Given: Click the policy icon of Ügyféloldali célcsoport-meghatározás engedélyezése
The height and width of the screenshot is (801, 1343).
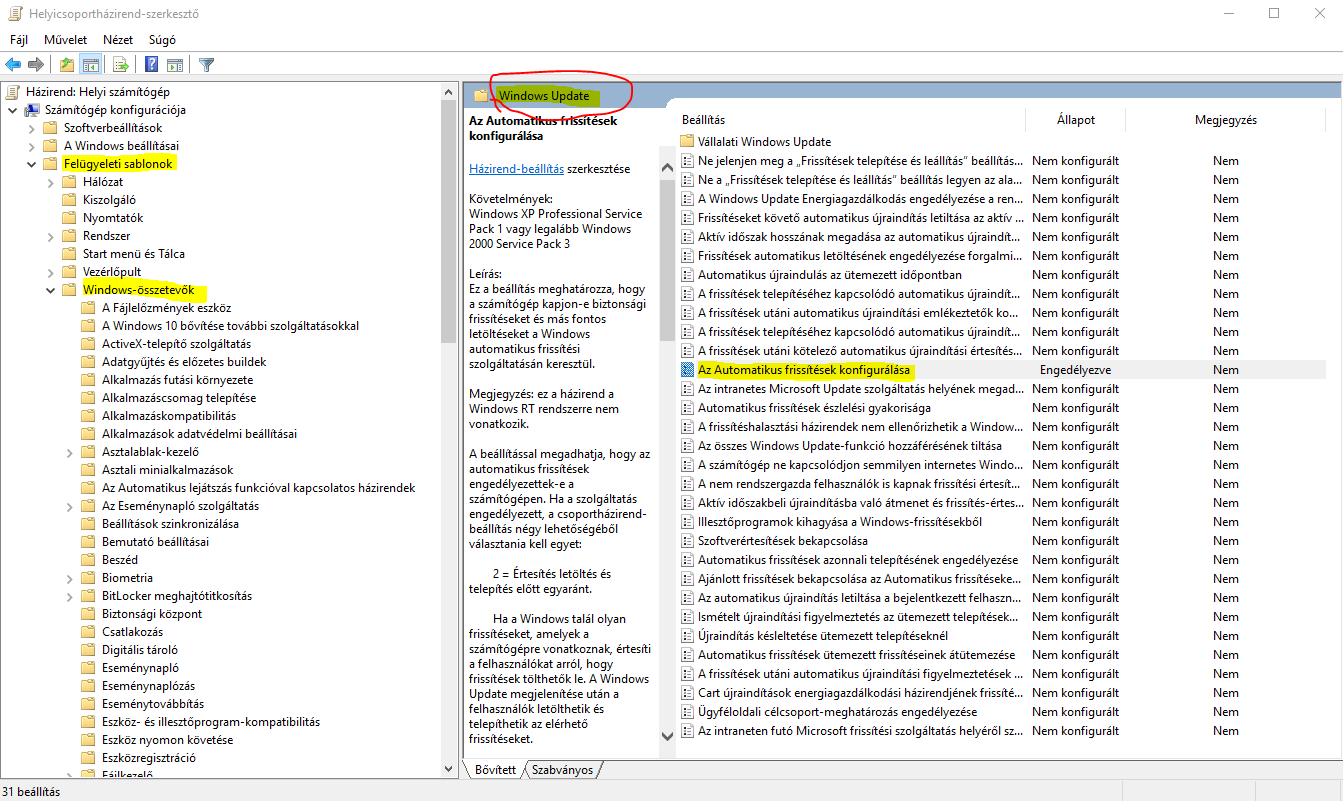Looking at the screenshot, I should [687, 712].
